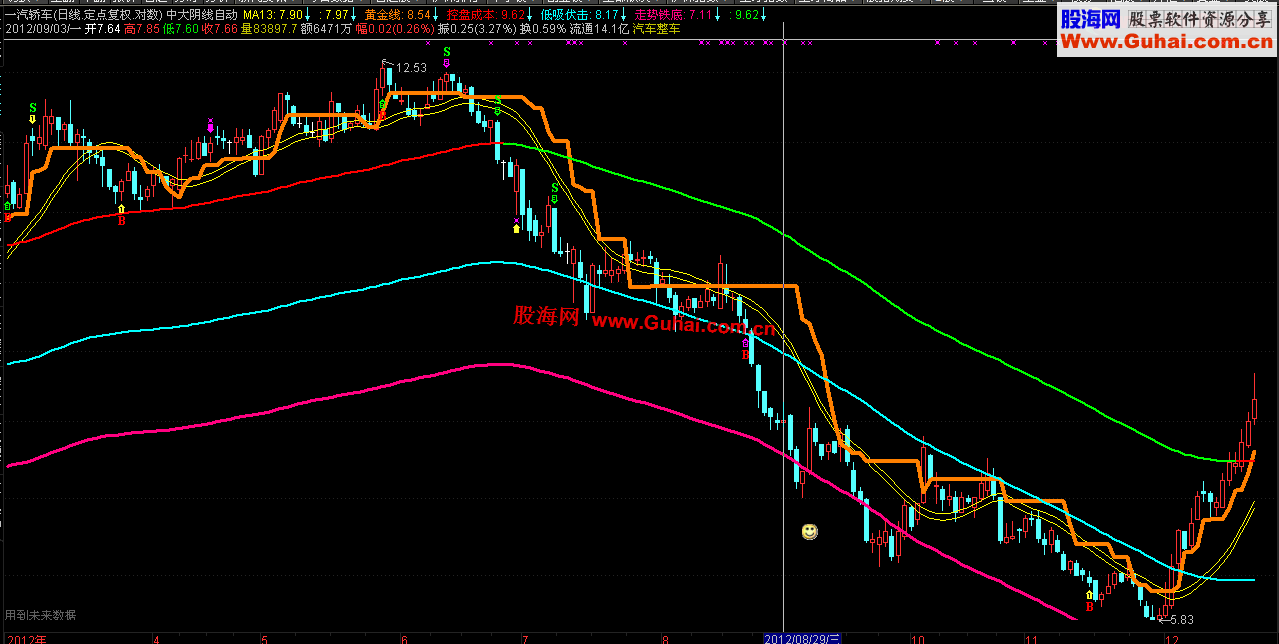Click the 额6471万 turnover amount readout
Image resolution: width=1279 pixels, height=644 pixels.
click(325, 30)
